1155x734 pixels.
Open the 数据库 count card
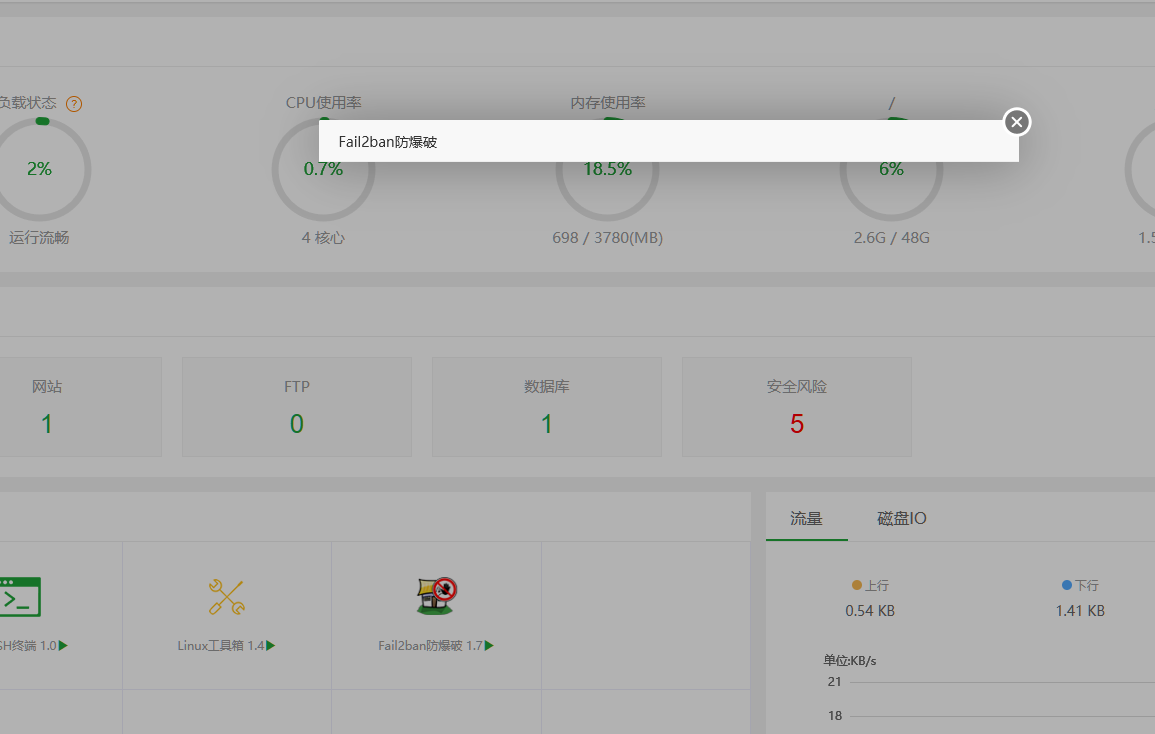547,407
